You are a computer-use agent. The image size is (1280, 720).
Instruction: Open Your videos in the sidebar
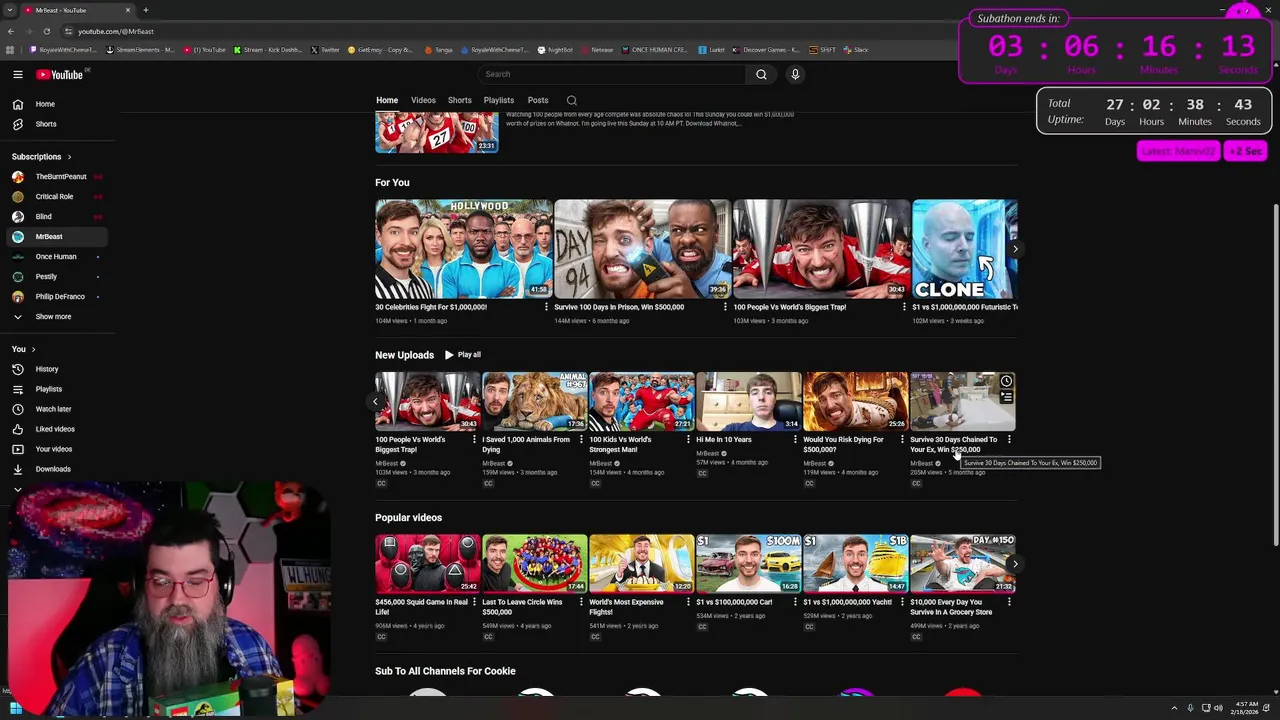pyautogui.click(x=59, y=449)
